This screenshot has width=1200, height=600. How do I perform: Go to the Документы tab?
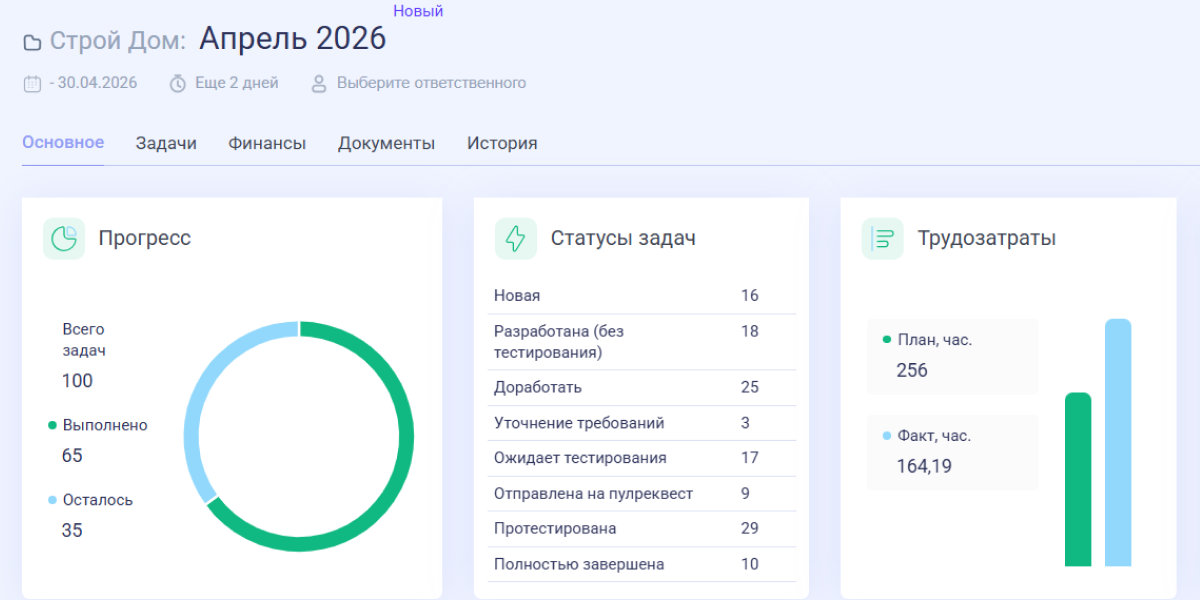386,143
